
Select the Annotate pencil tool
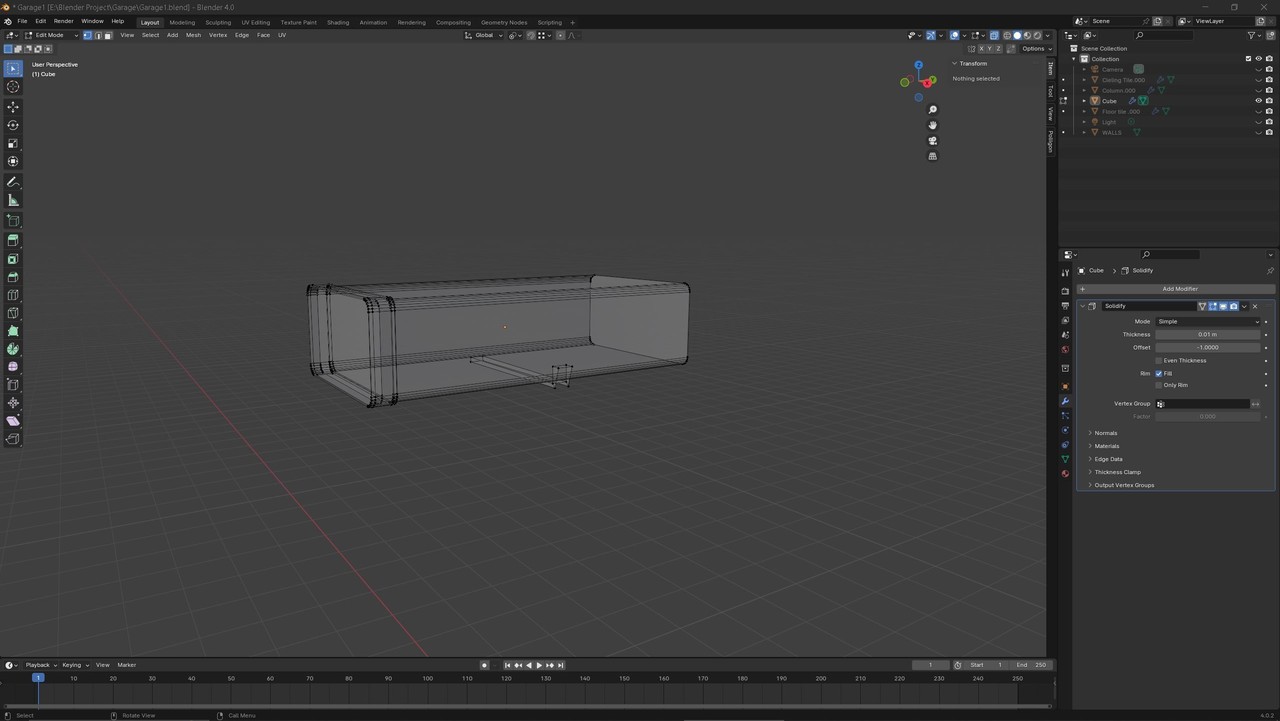click(13, 182)
